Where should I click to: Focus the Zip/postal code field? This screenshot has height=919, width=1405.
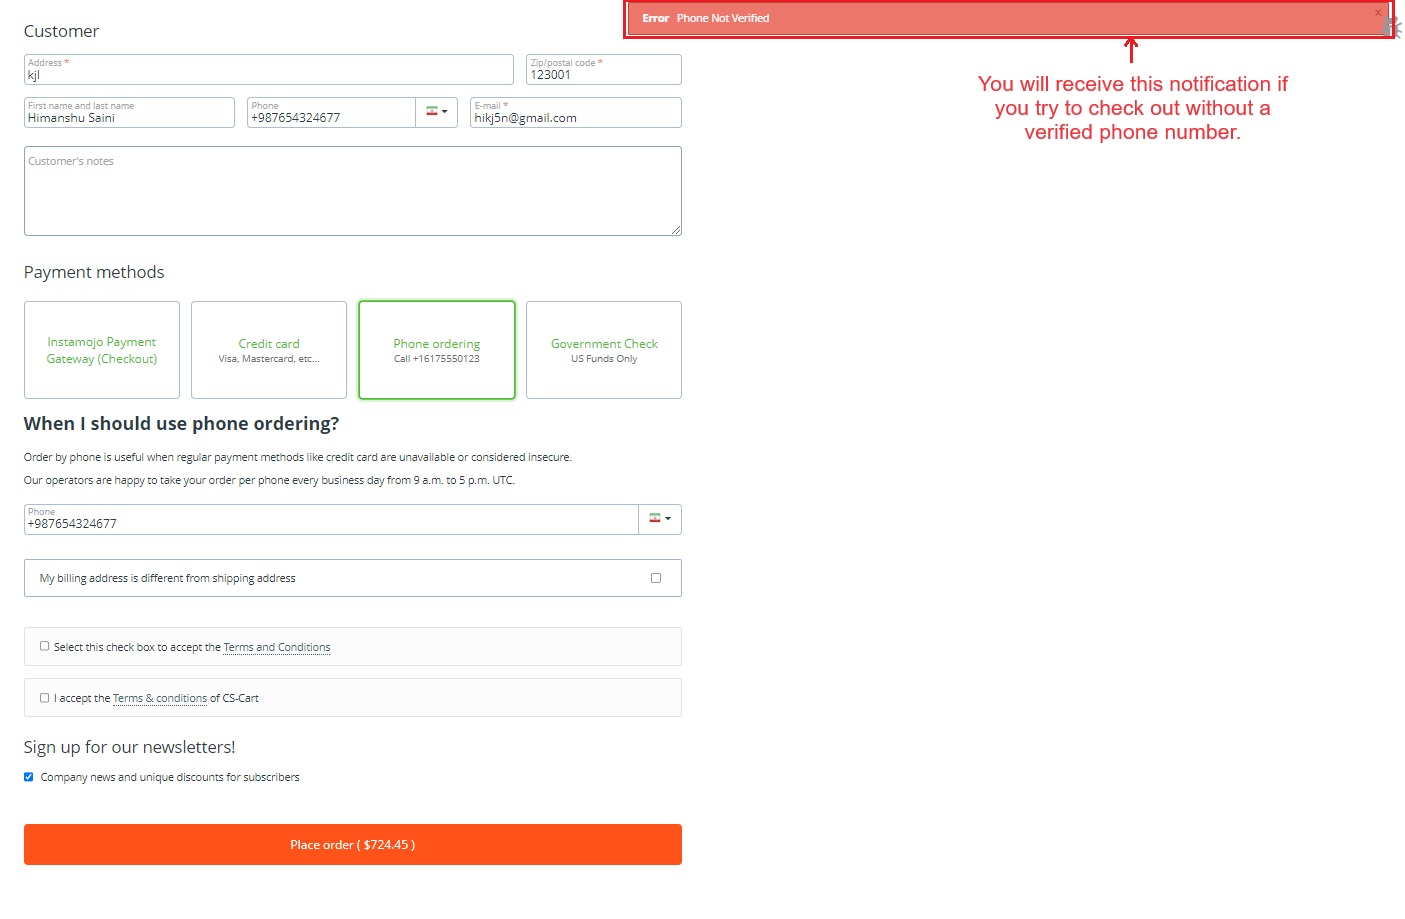pyautogui.click(x=604, y=70)
